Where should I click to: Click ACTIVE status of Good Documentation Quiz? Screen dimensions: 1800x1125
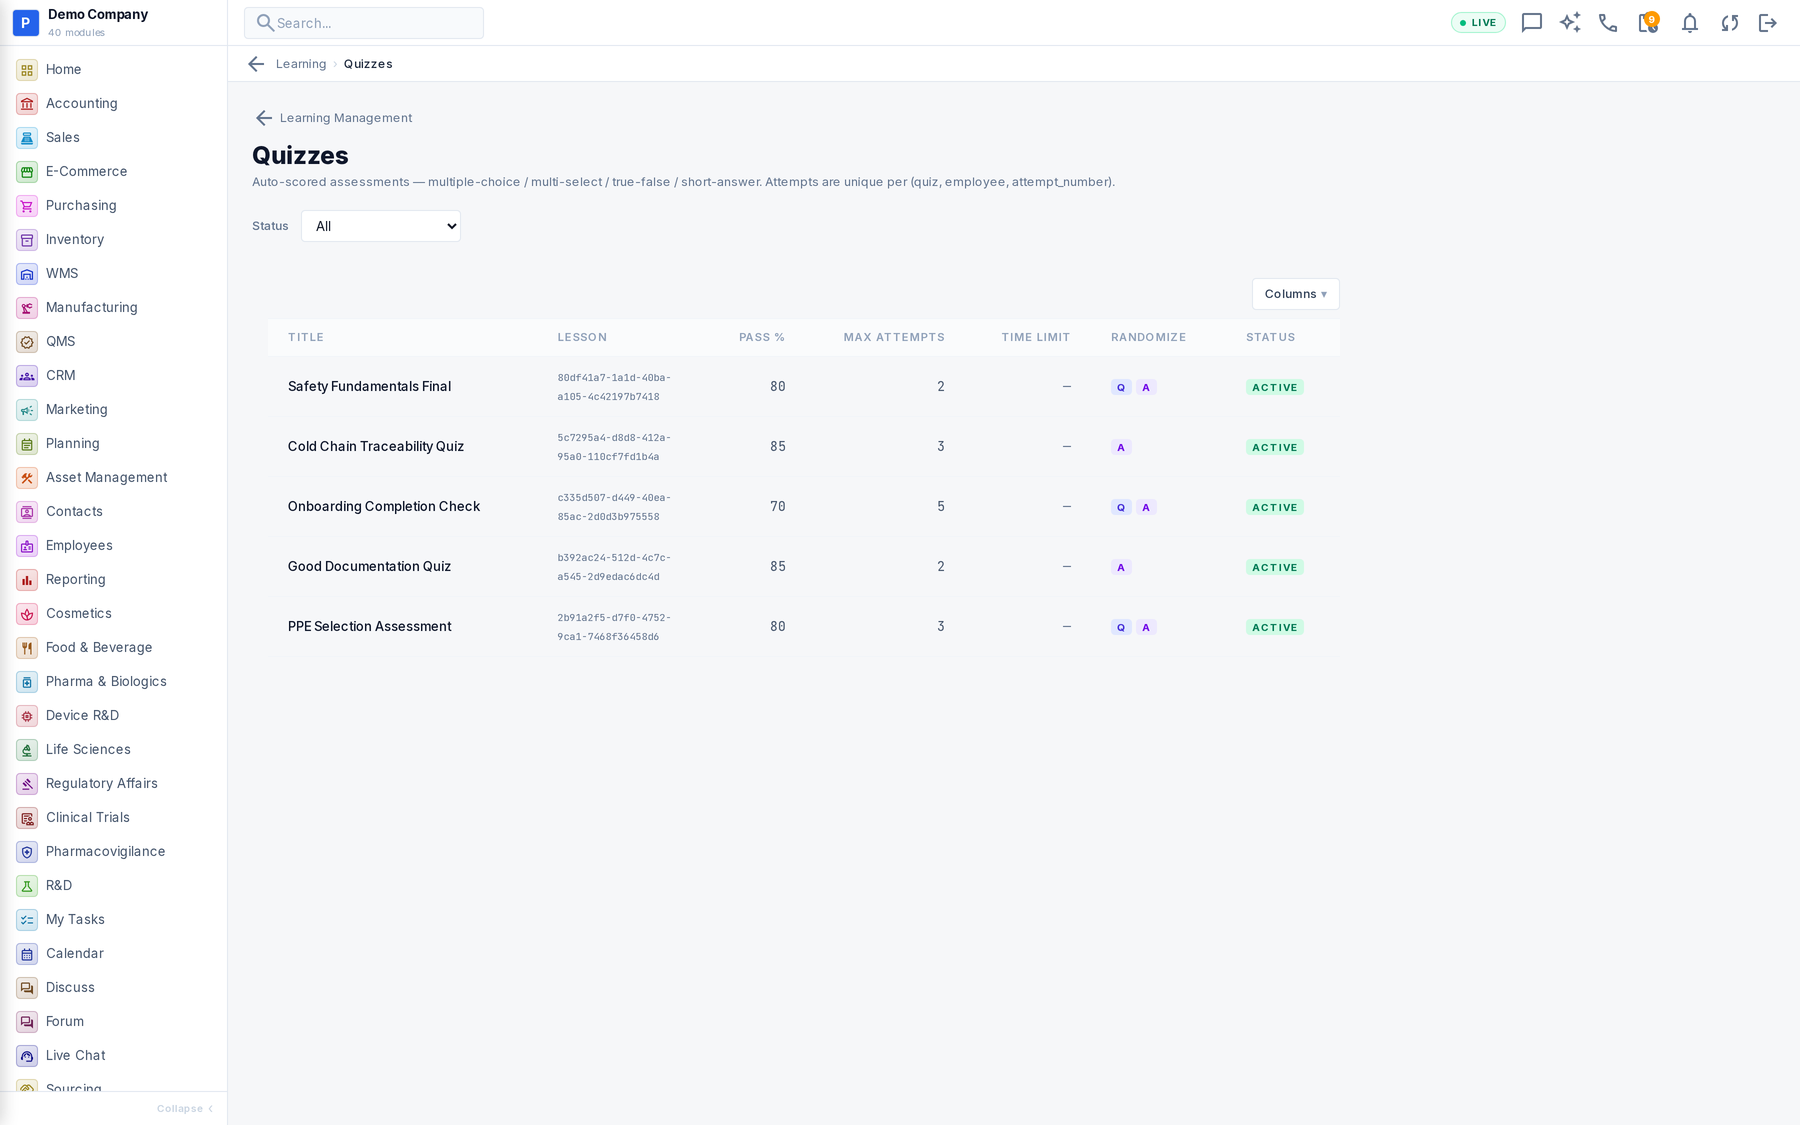[x=1274, y=568]
